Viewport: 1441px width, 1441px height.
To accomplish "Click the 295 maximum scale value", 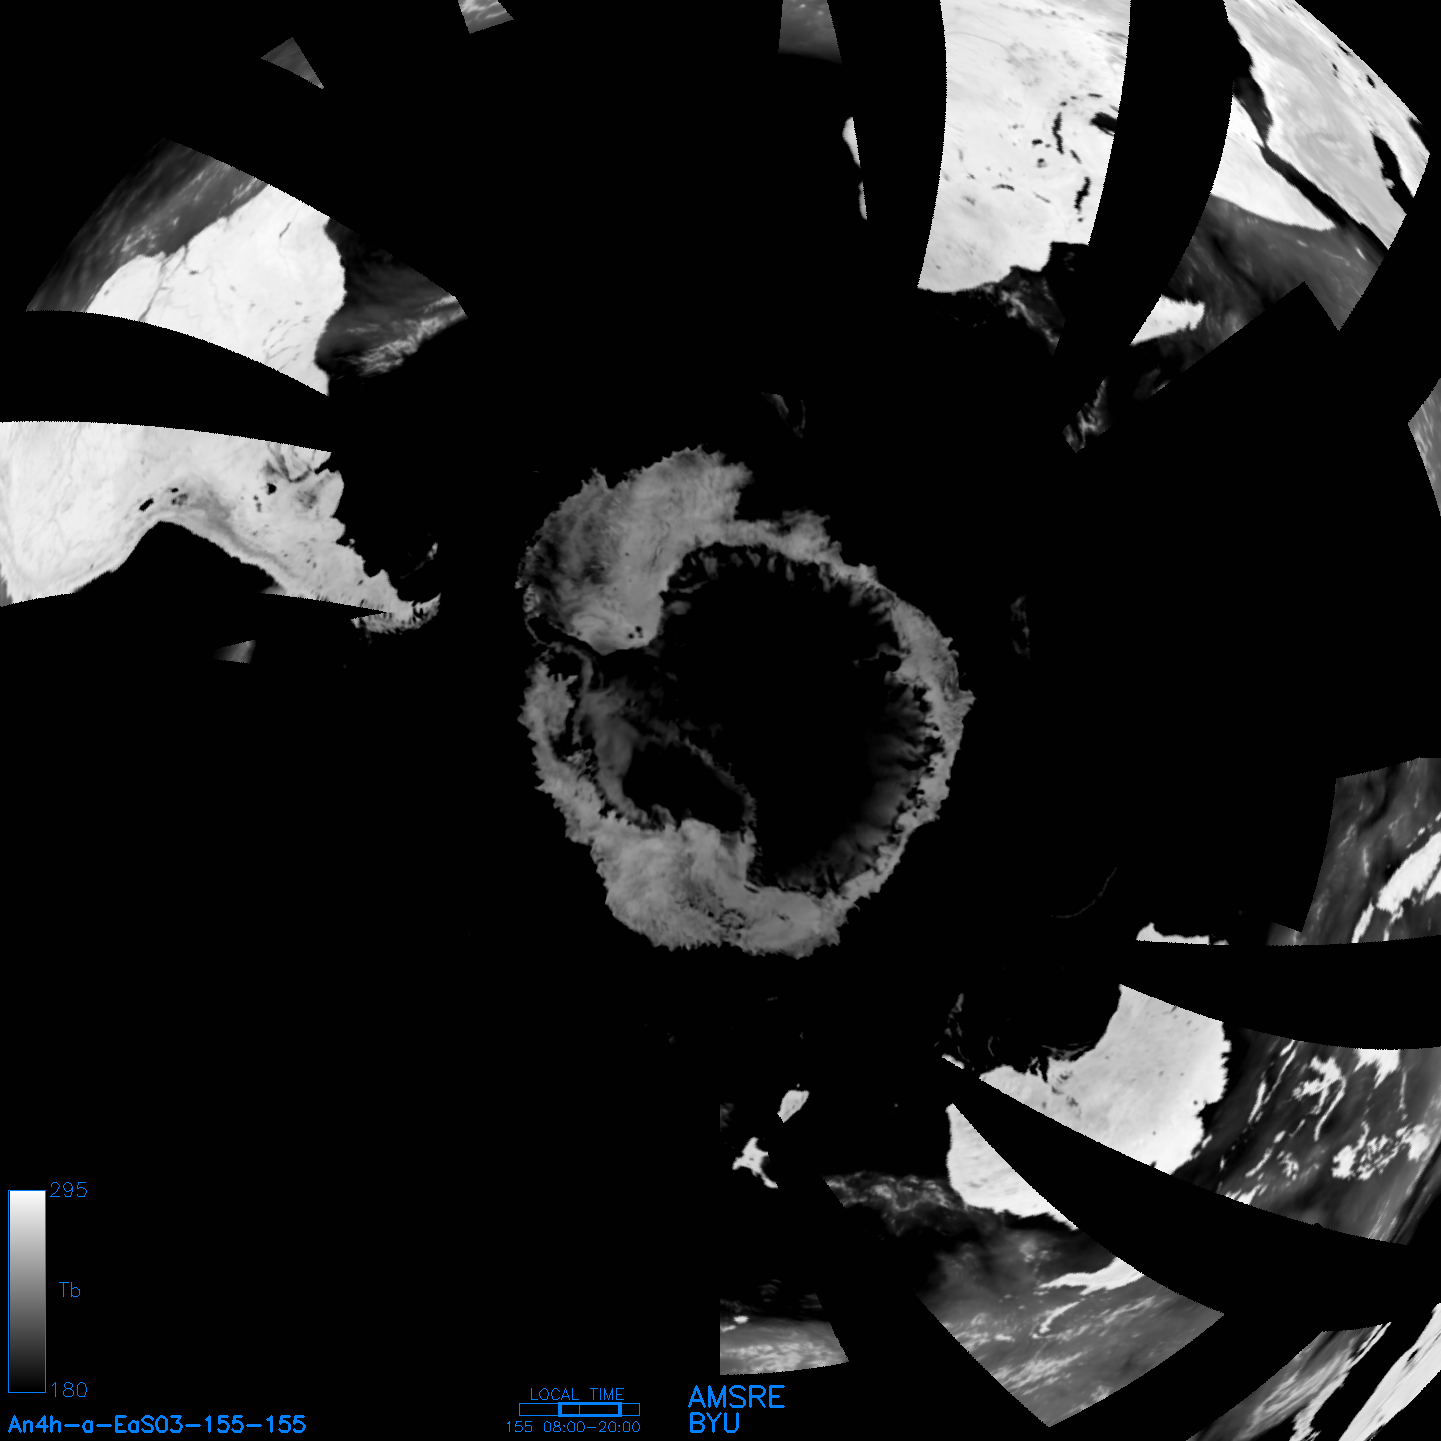I will point(69,1190).
